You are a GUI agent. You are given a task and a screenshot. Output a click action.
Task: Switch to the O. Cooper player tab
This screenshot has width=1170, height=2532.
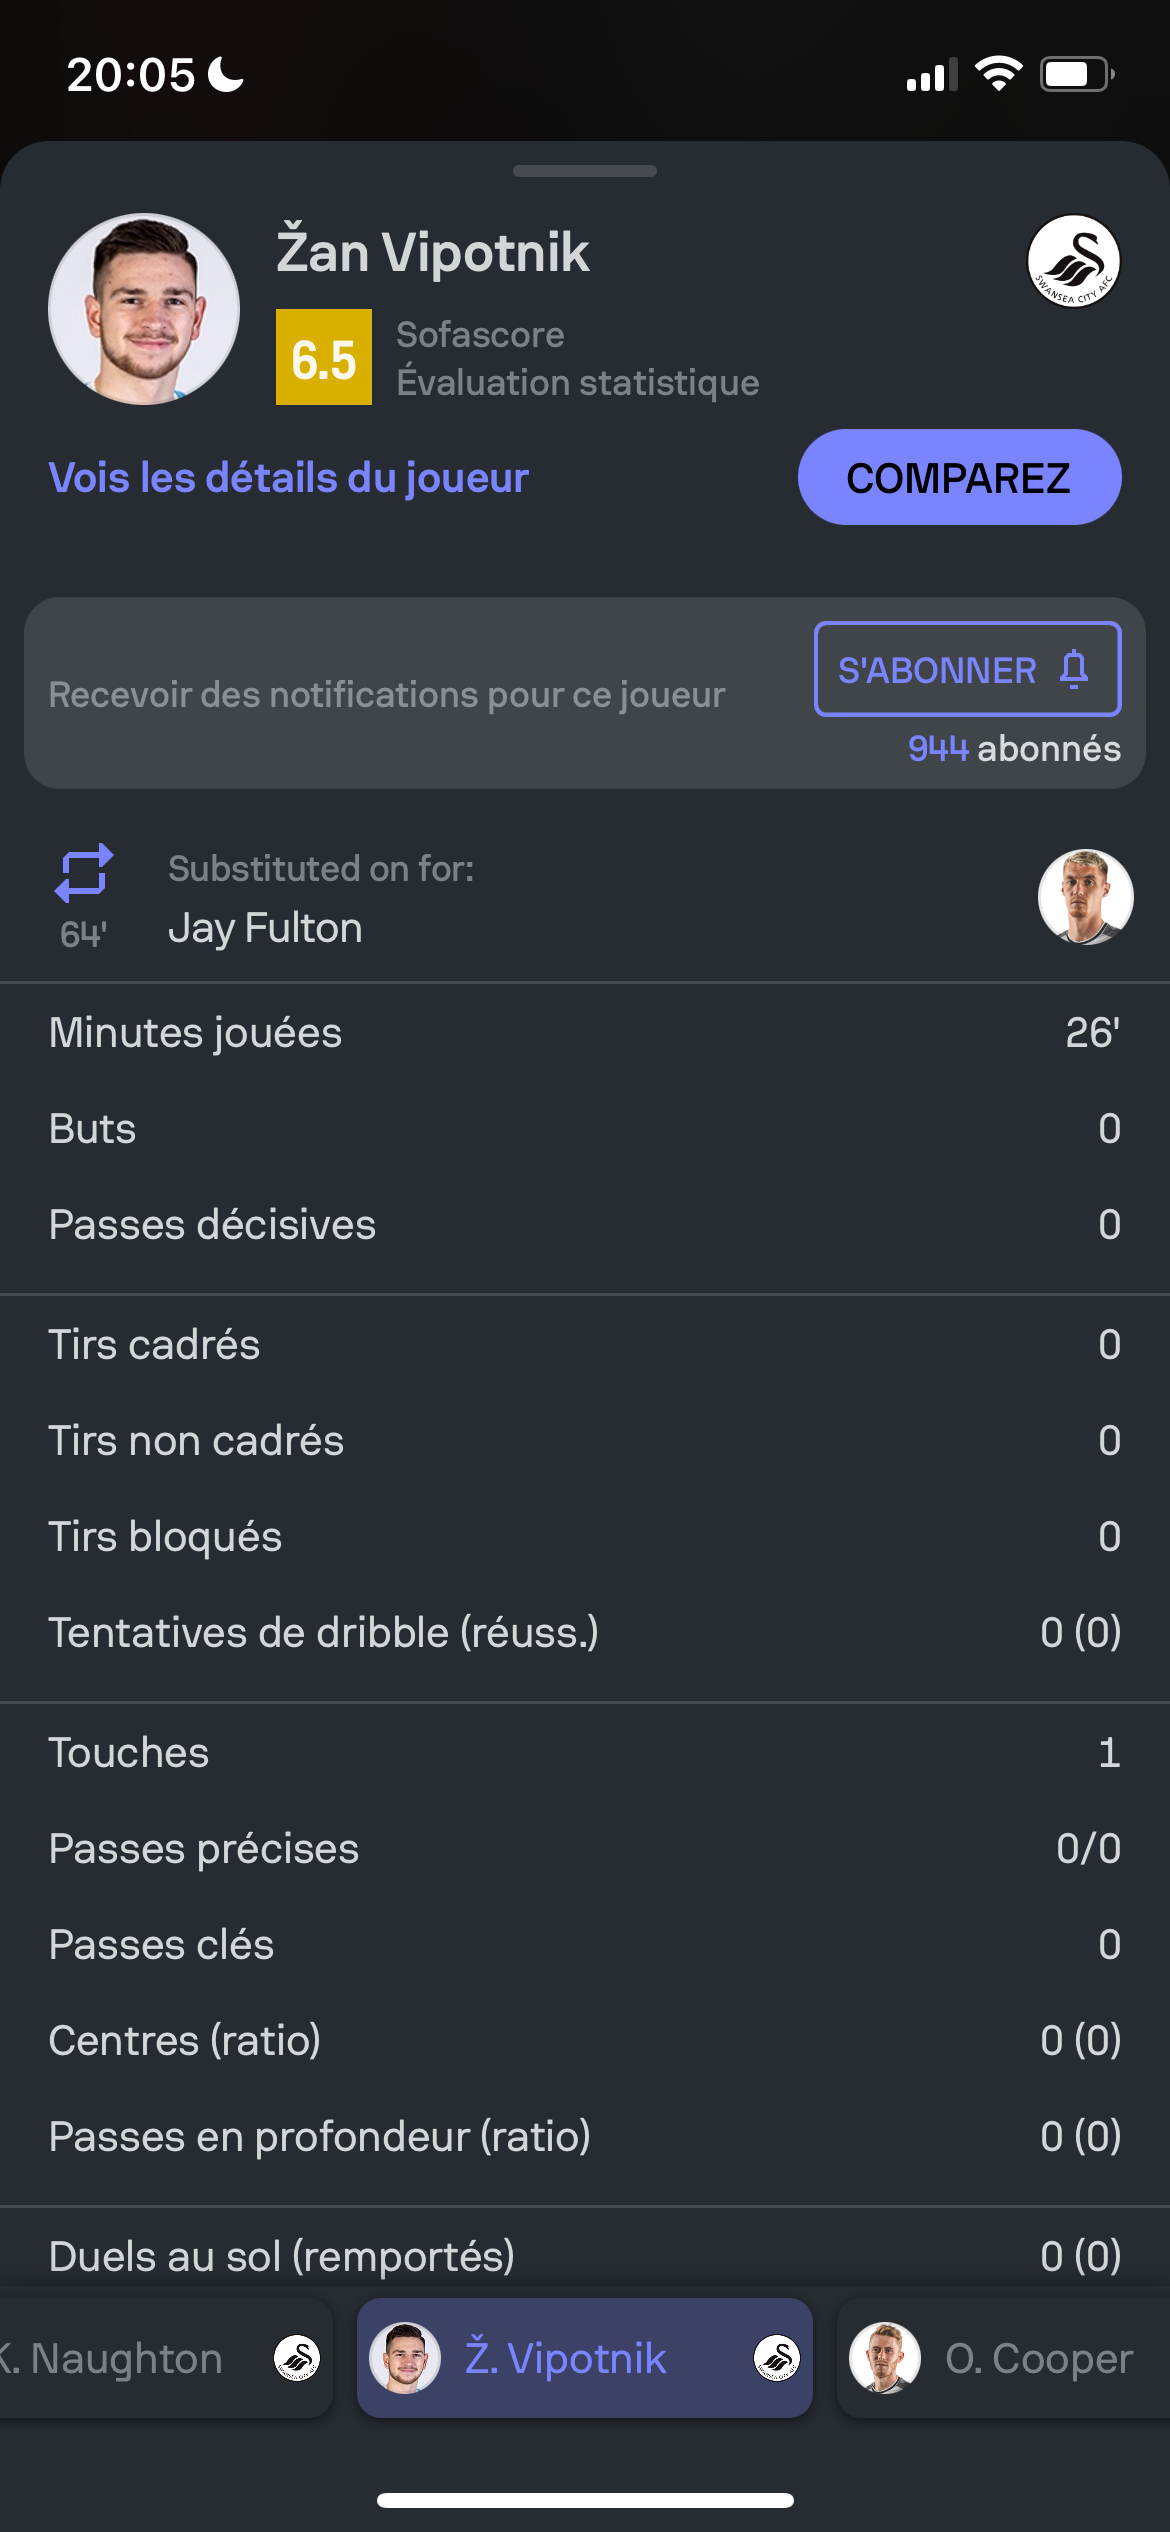coord(1003,2358)
